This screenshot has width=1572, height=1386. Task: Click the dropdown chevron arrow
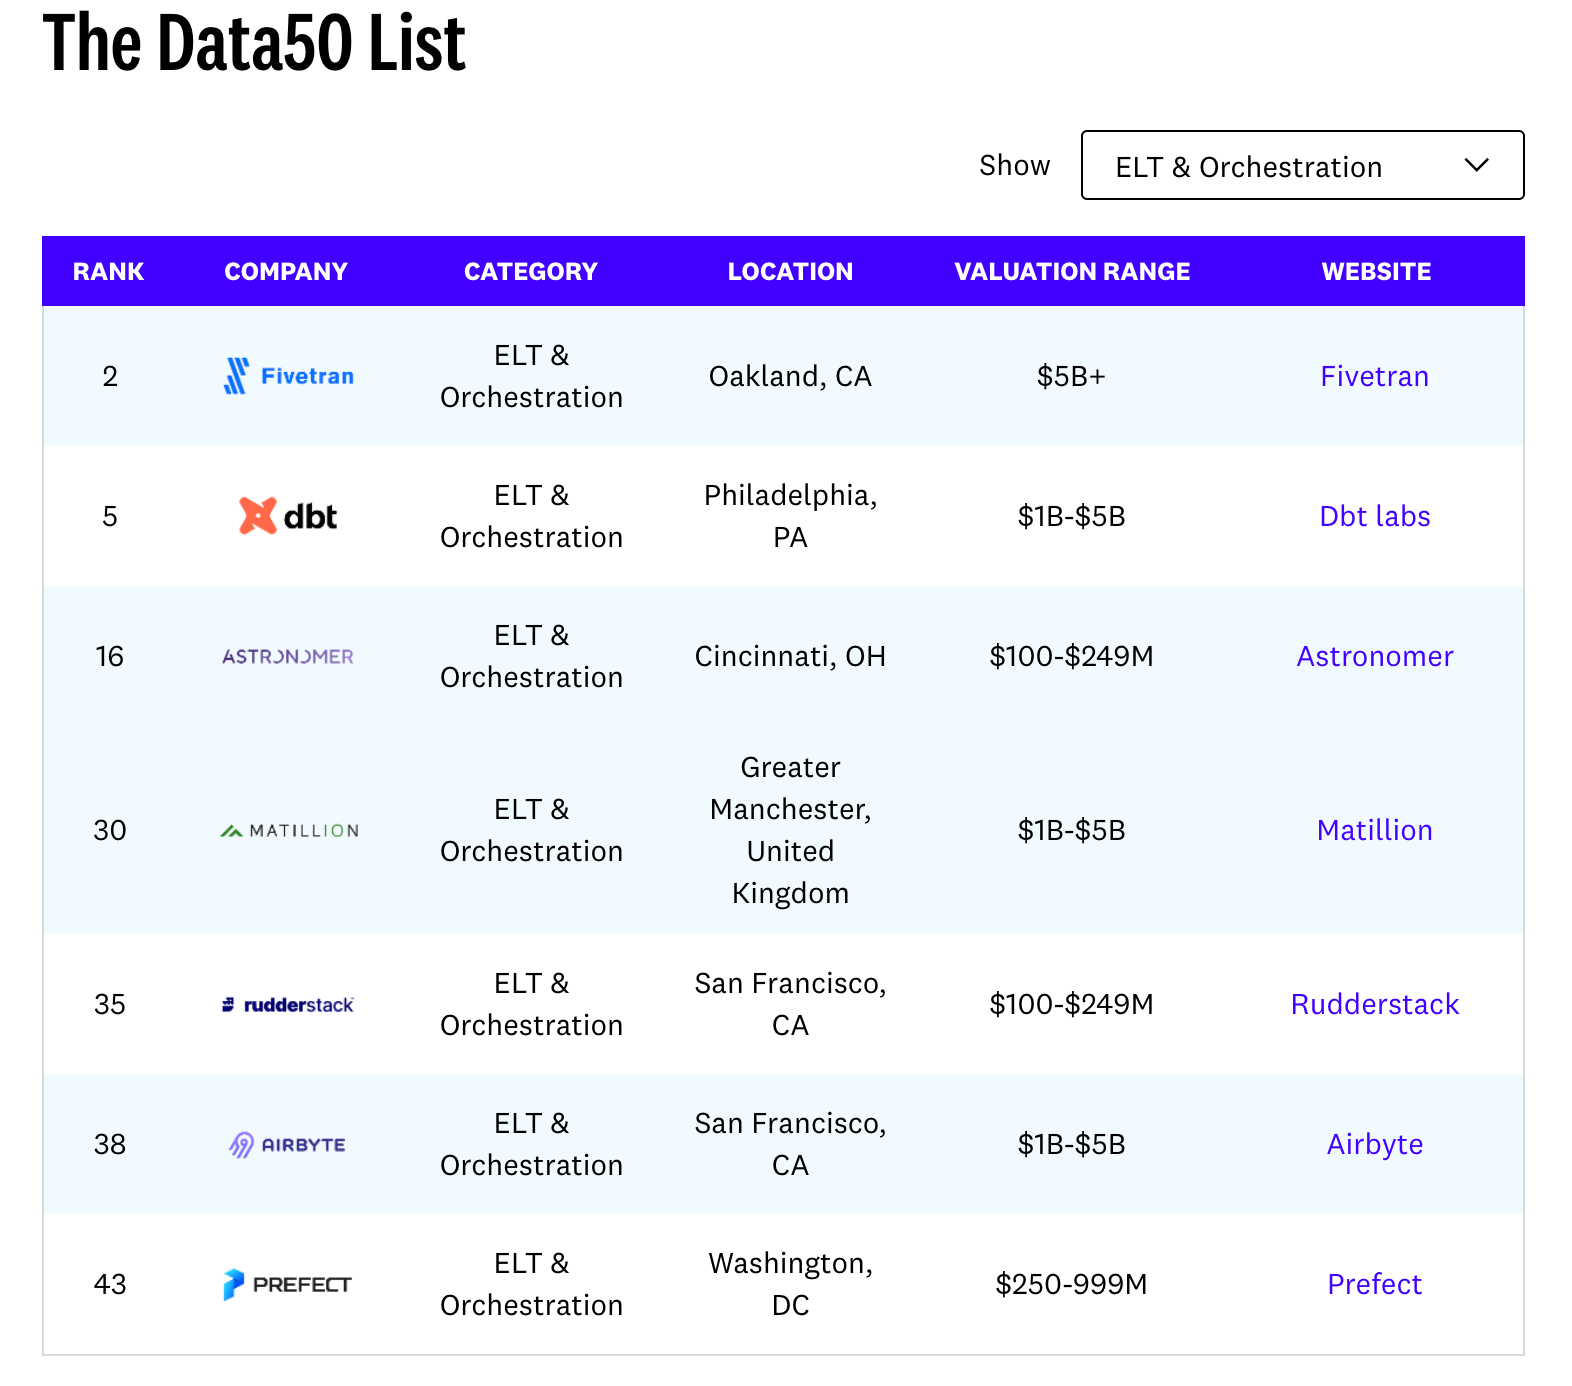pos(1476,165)
